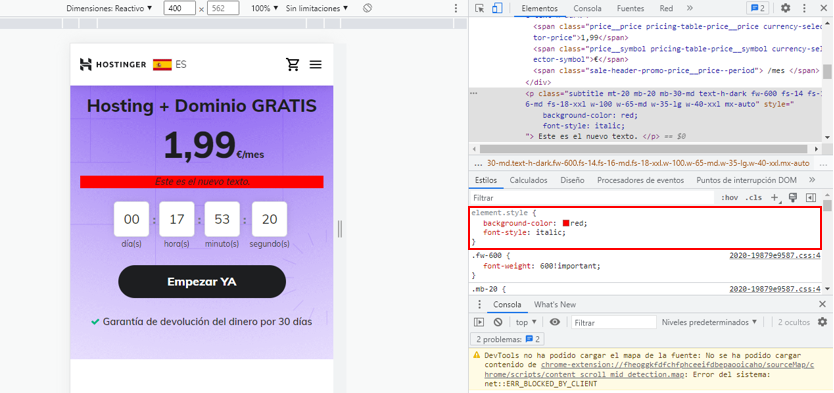Open the stylesheet link beside .fw-600
Screen dimensions: 834x393
click(x=776, y=255)
